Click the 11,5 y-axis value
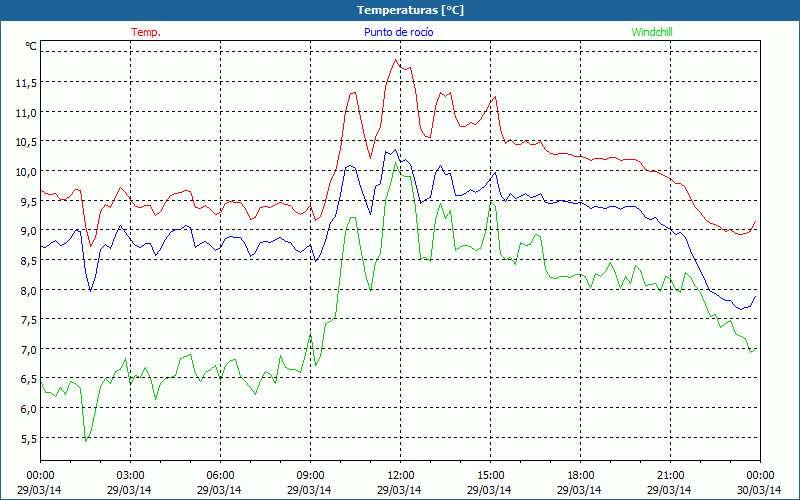Screen dimensions: 800x500 click(x=26, y=83)
